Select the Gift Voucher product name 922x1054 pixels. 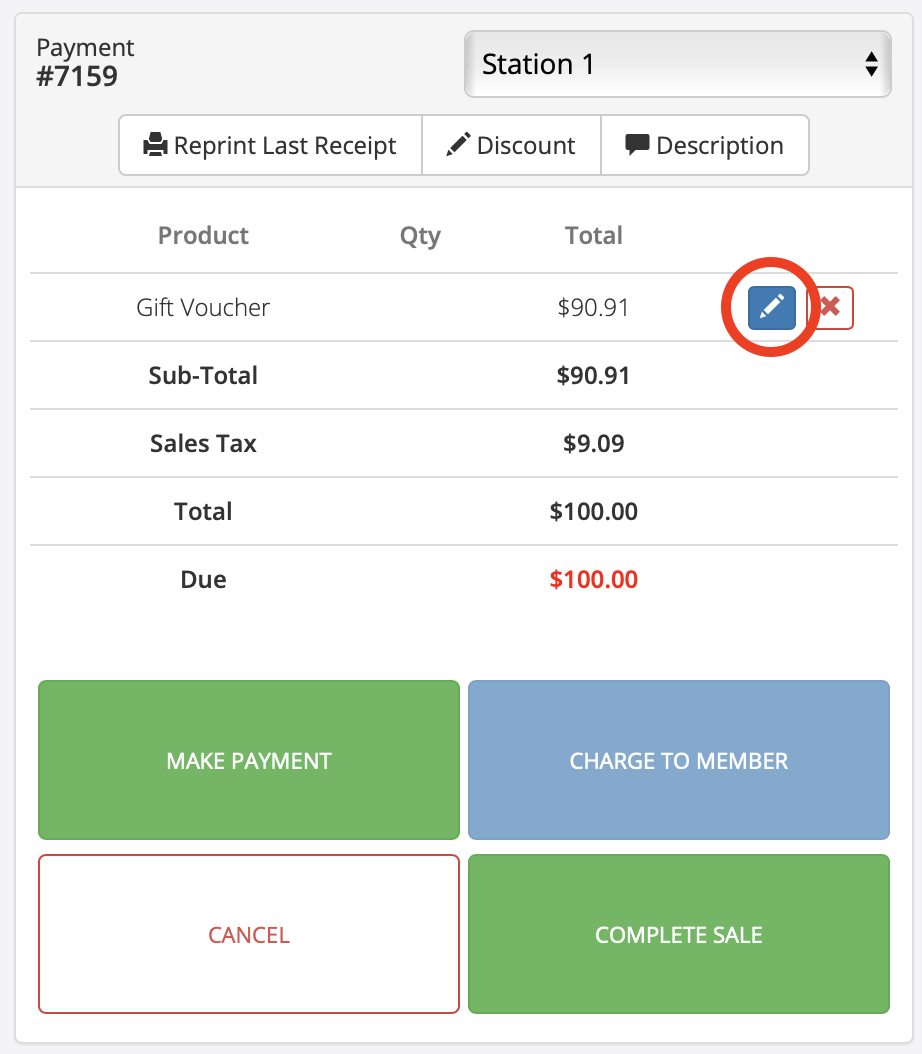pos(203,307)
